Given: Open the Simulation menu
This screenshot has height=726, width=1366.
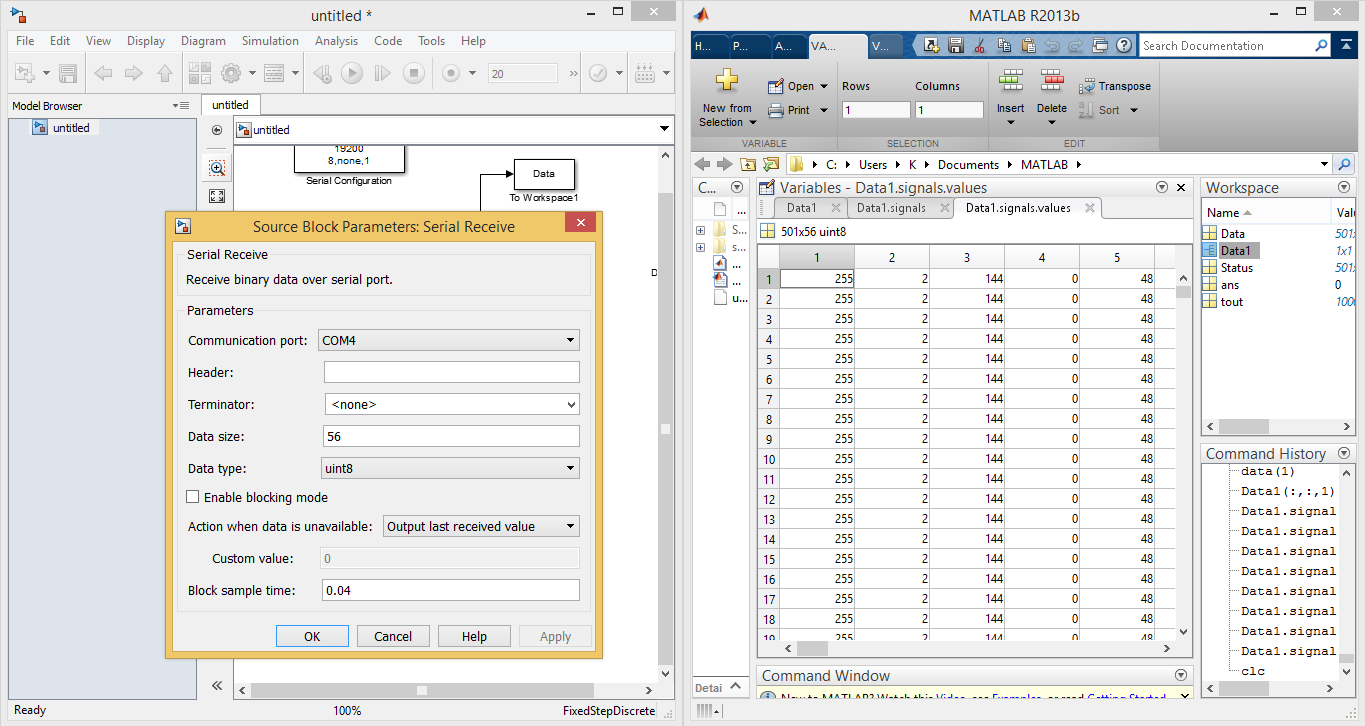Looking at the screenshot, I should 270,41.
